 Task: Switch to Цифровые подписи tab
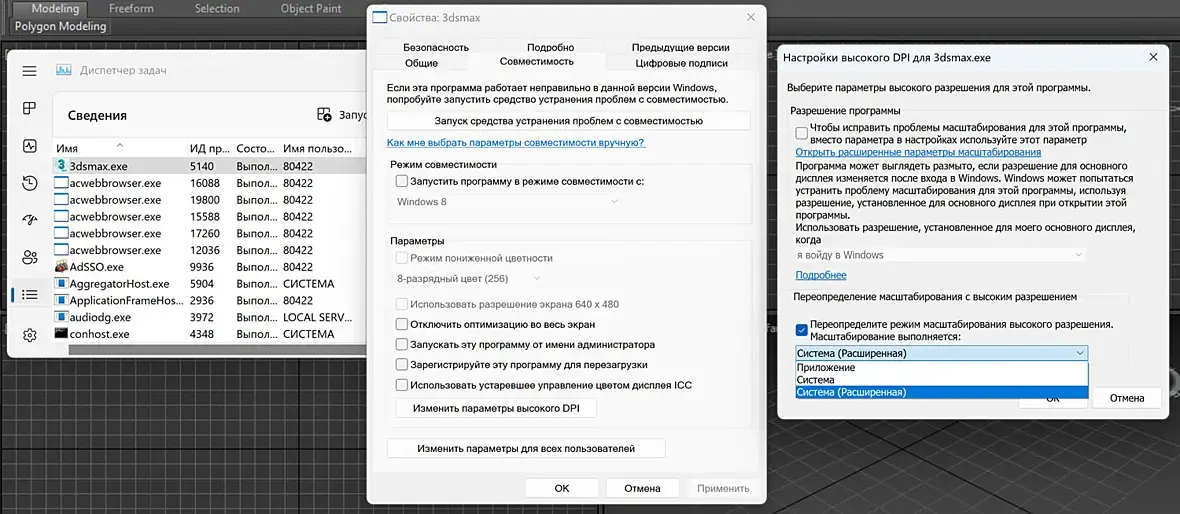tap(681, 63)
